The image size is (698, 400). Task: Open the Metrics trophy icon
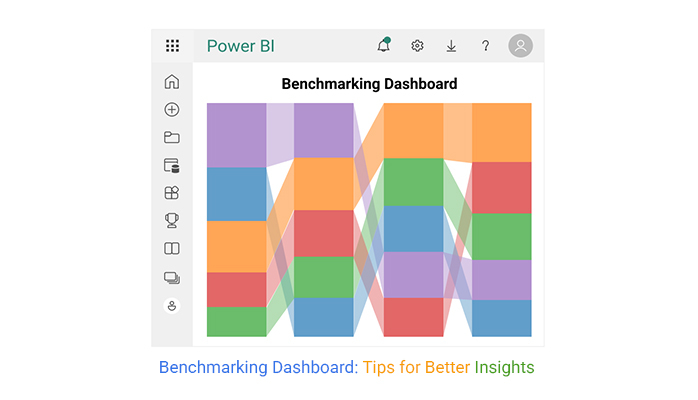[x=172, y=220]
